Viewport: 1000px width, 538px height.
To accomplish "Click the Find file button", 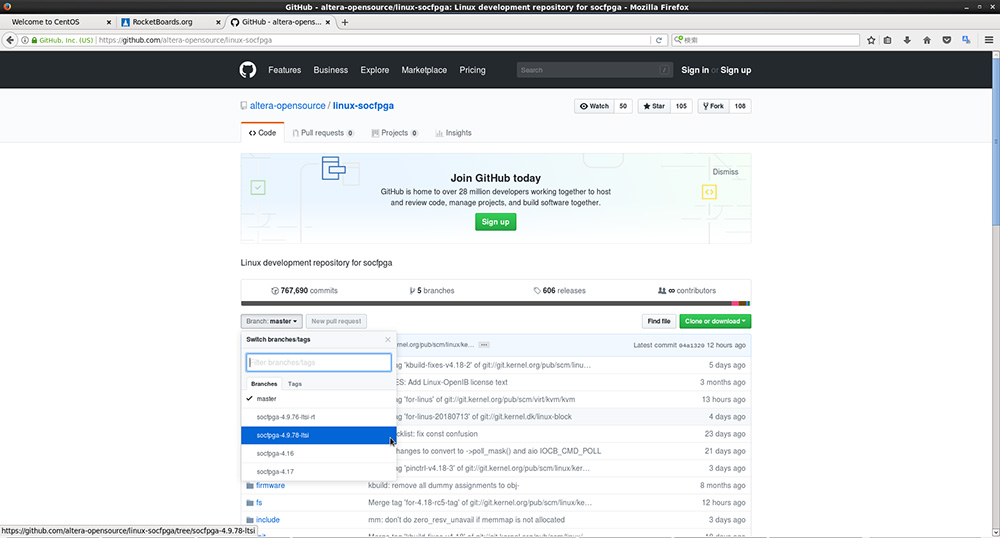I will click(659, 321).
